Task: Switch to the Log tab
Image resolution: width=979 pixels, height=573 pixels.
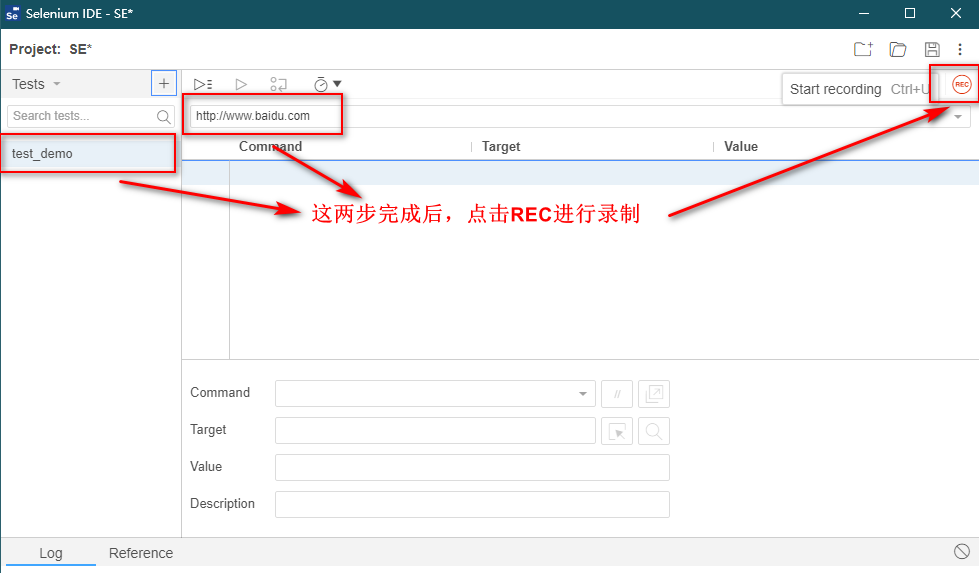Action: 50,553
